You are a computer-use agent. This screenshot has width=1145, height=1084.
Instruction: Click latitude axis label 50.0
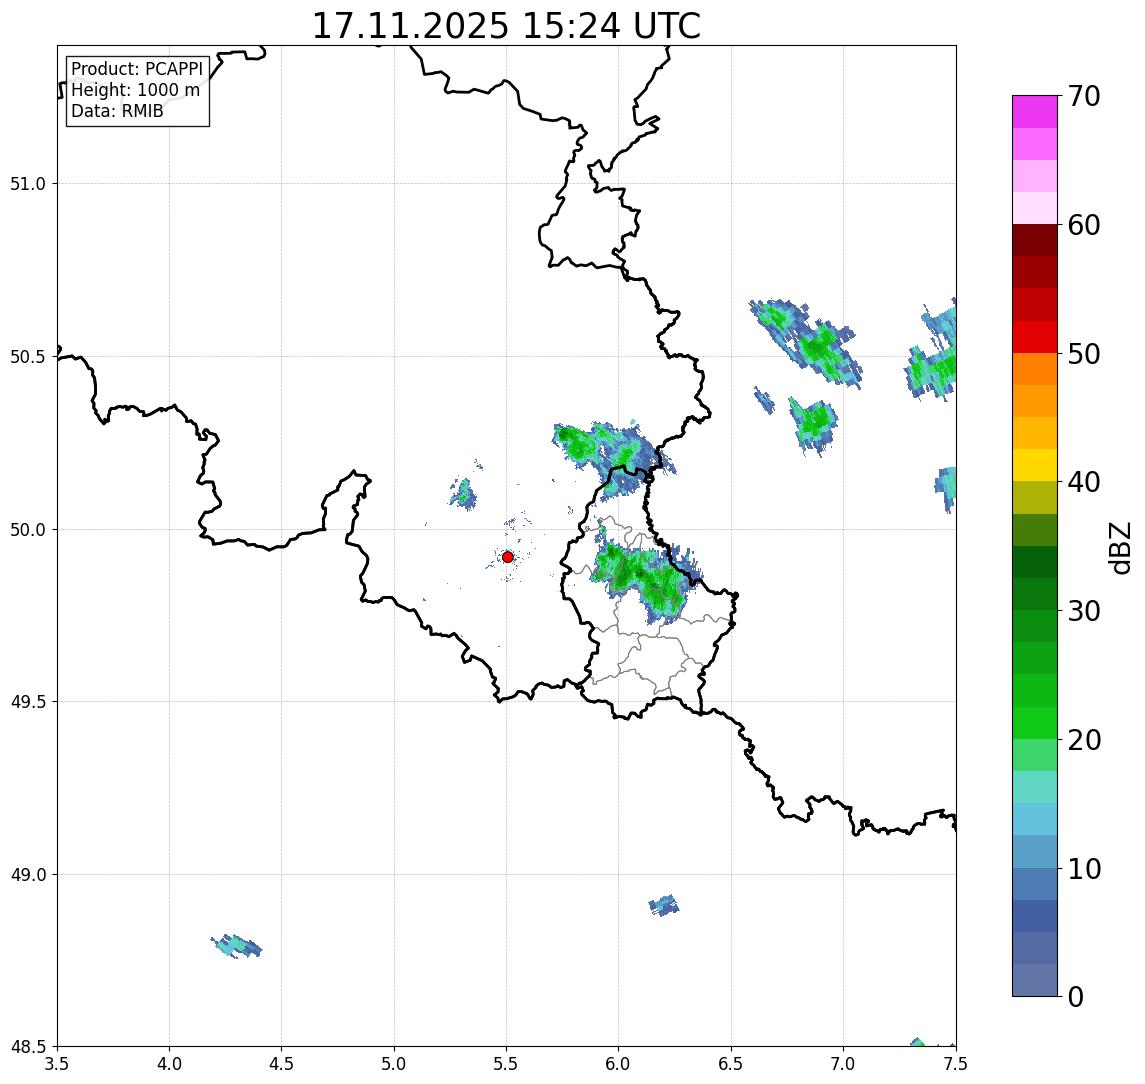tap(28, 530)
